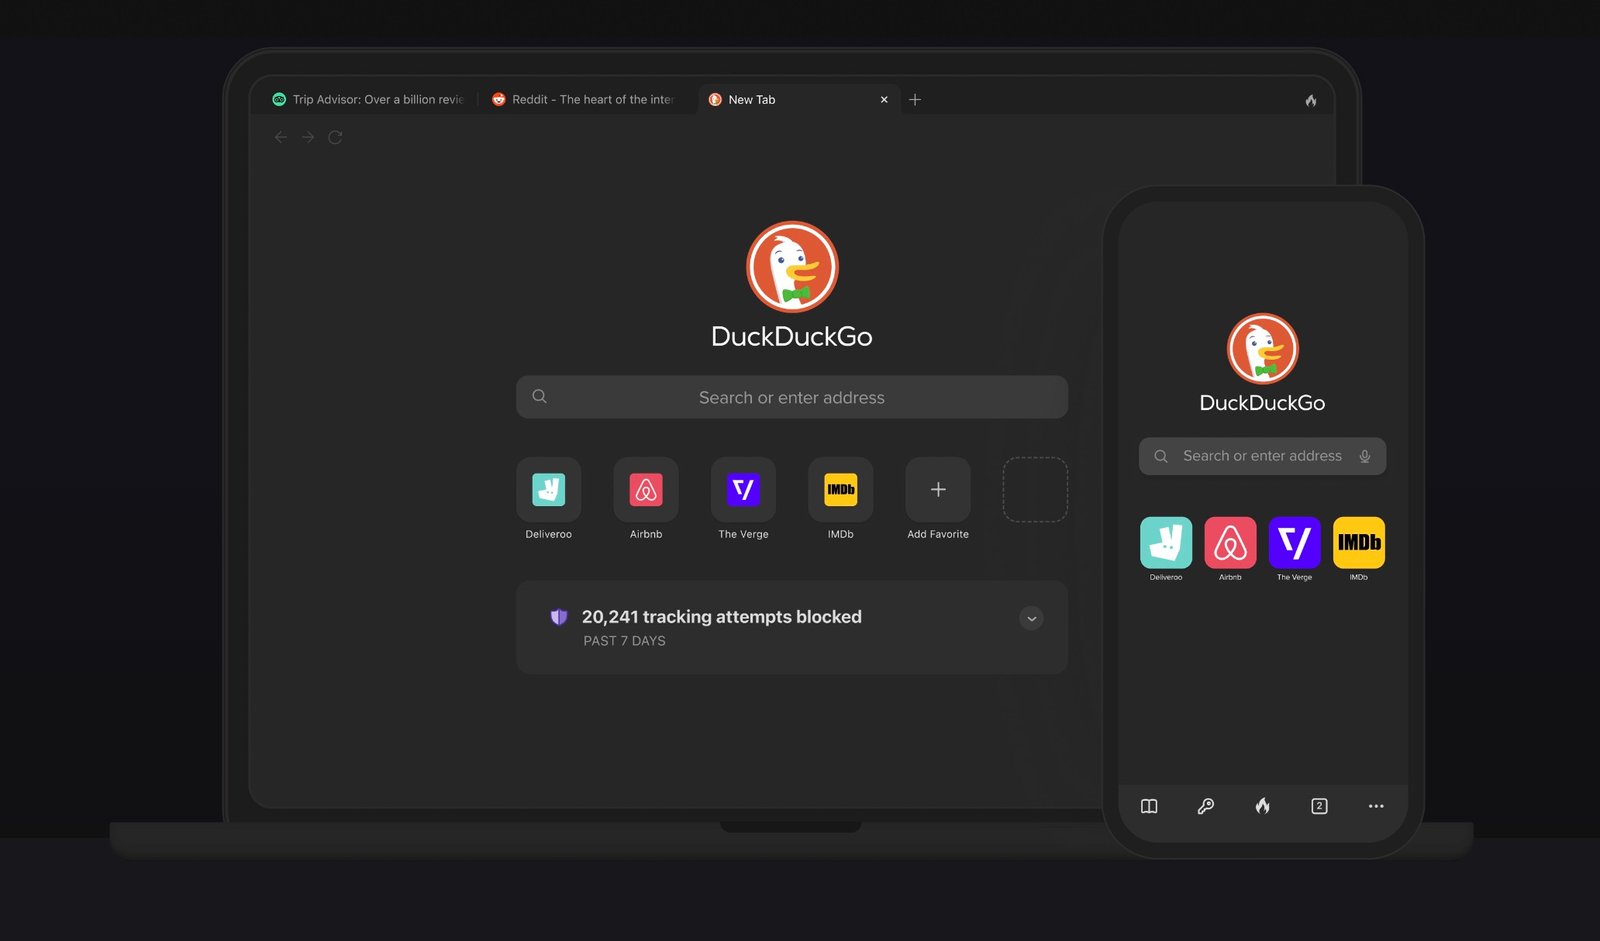
Task: Click the fire button in desktop tab bar
Action: [x=1310, y=100]
